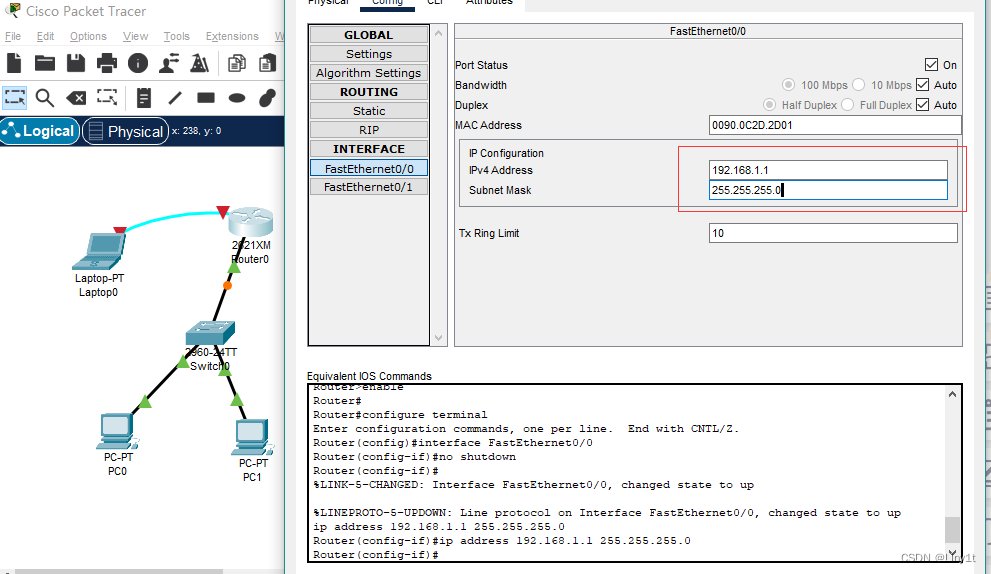Choose the Resize Shape tool

(x=107, y=98)
